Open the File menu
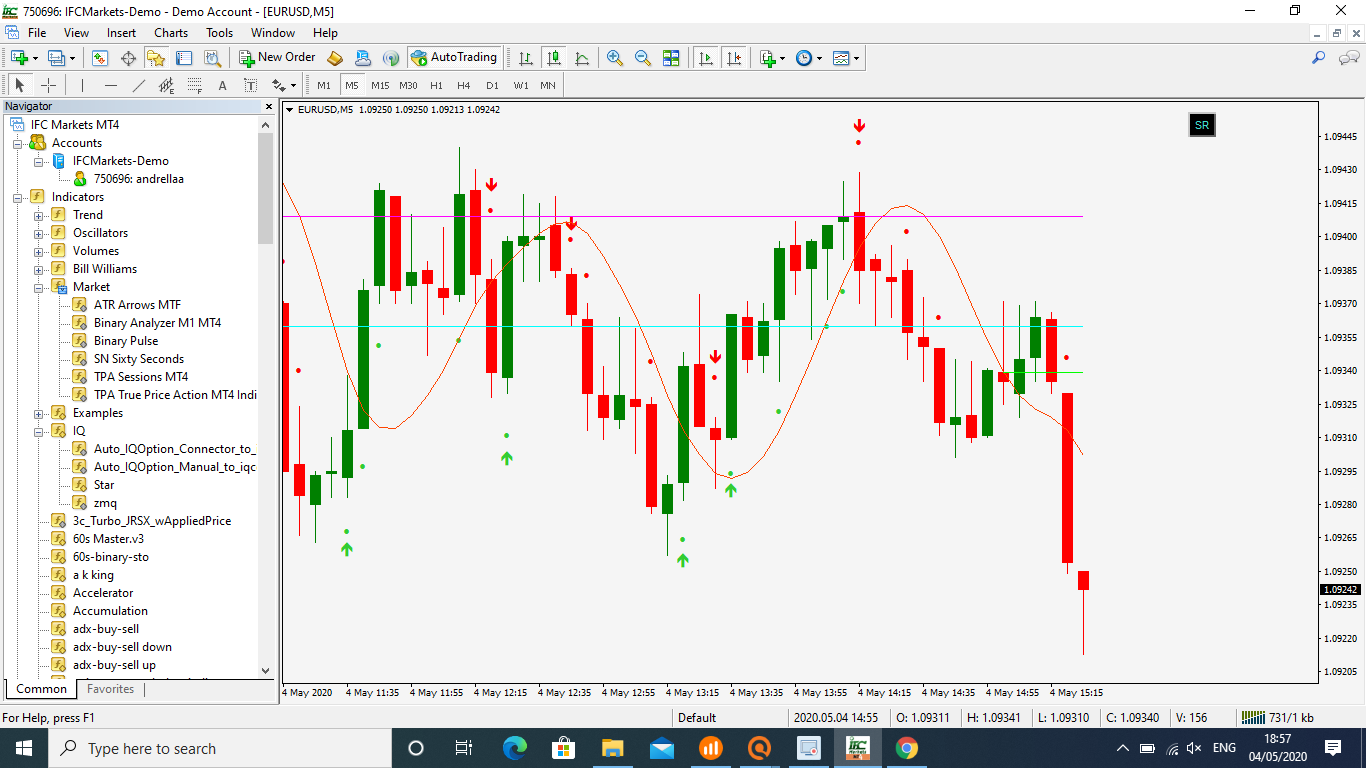The width and height of the screenshot is (1366, 768). (37, 33)
